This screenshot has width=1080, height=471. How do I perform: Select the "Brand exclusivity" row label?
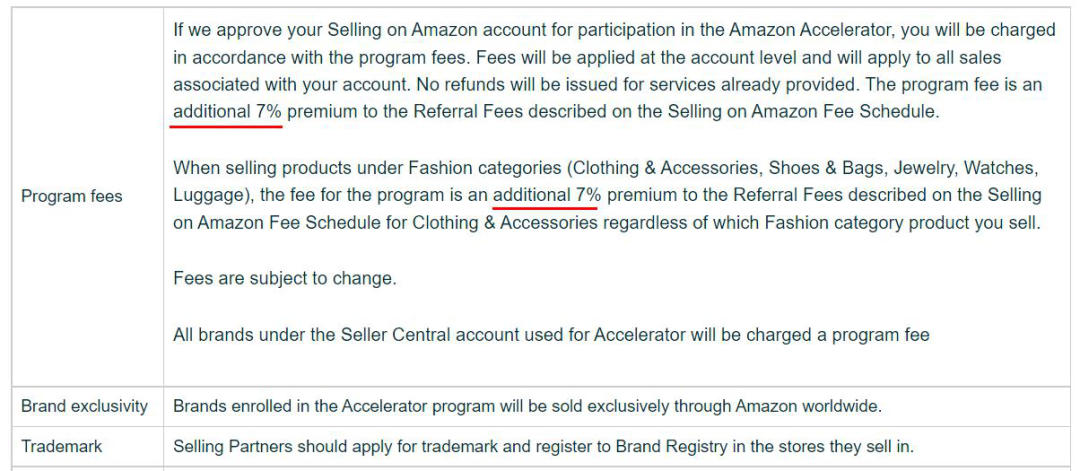[x=85, y=406]
